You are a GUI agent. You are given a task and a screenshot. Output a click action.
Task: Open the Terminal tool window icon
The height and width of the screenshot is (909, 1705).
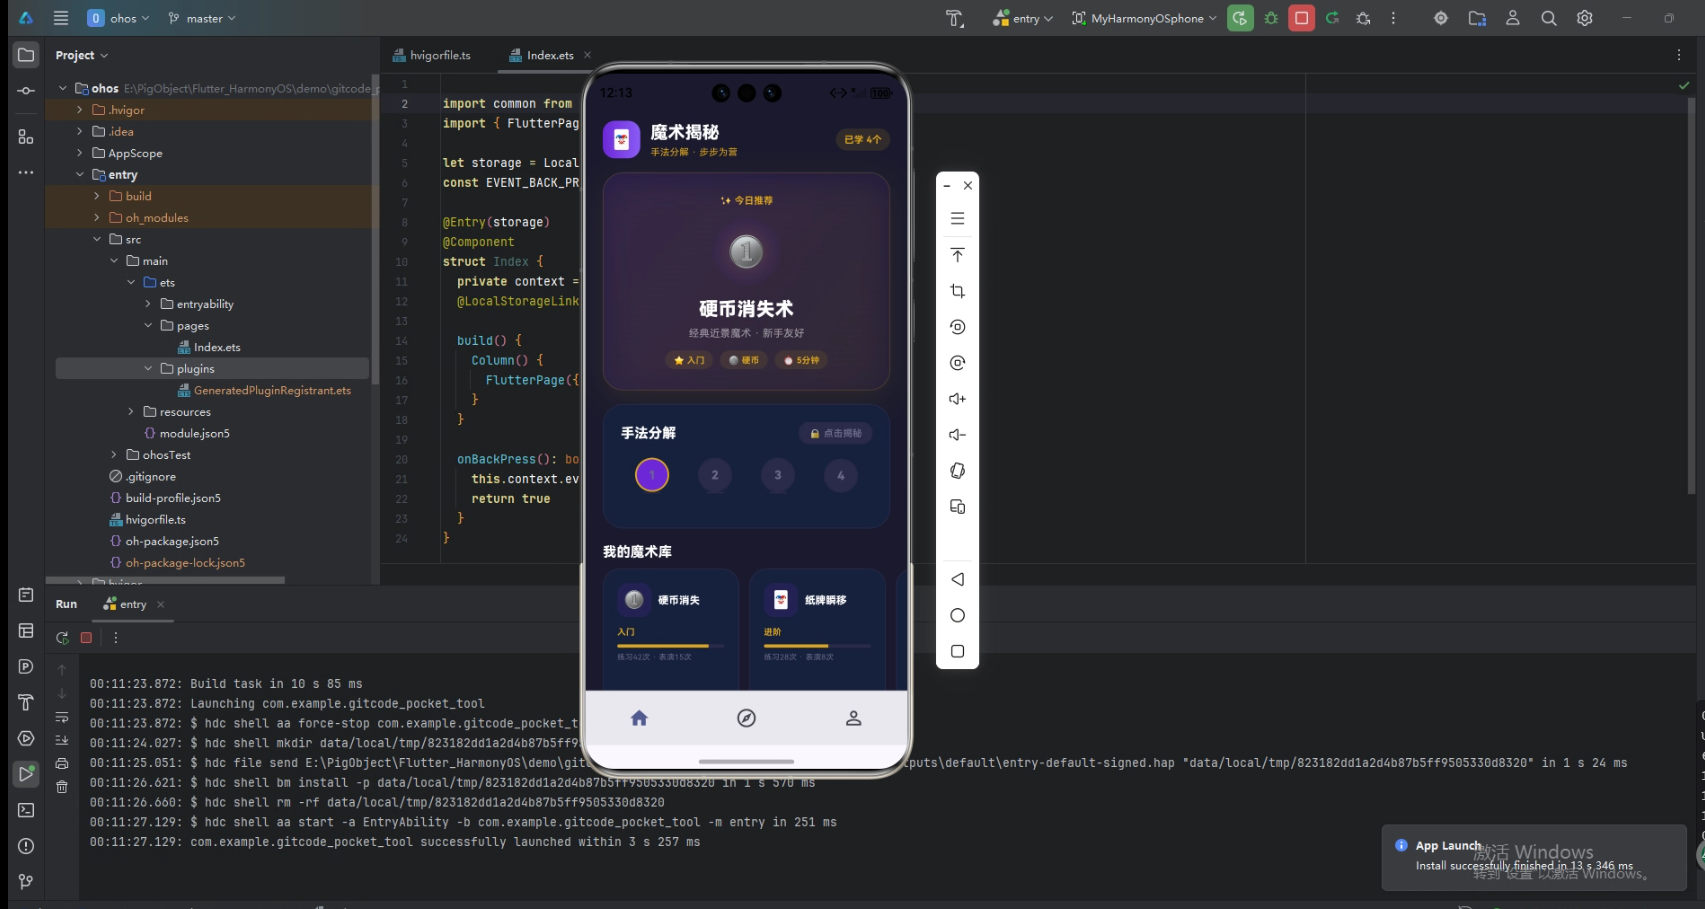26,810
